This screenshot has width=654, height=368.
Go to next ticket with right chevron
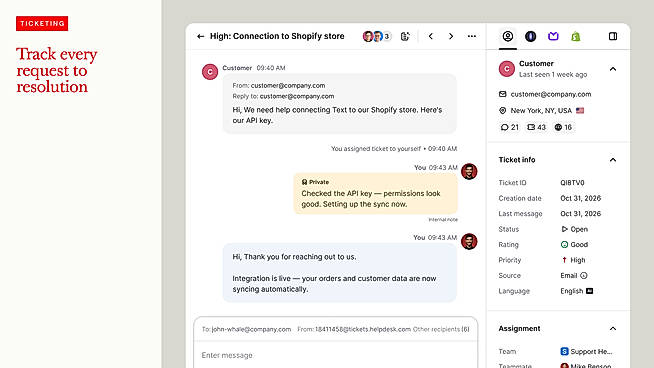click(451, 36)
